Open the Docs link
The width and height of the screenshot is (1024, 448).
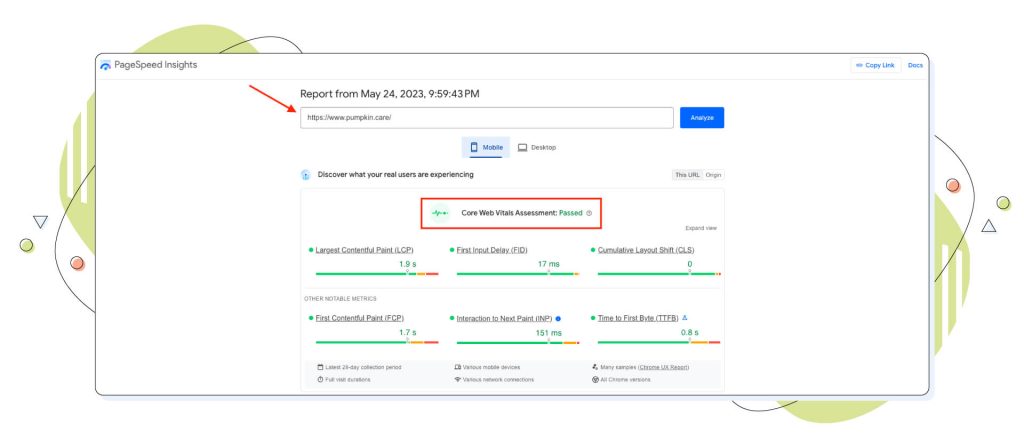click(915, 65)
